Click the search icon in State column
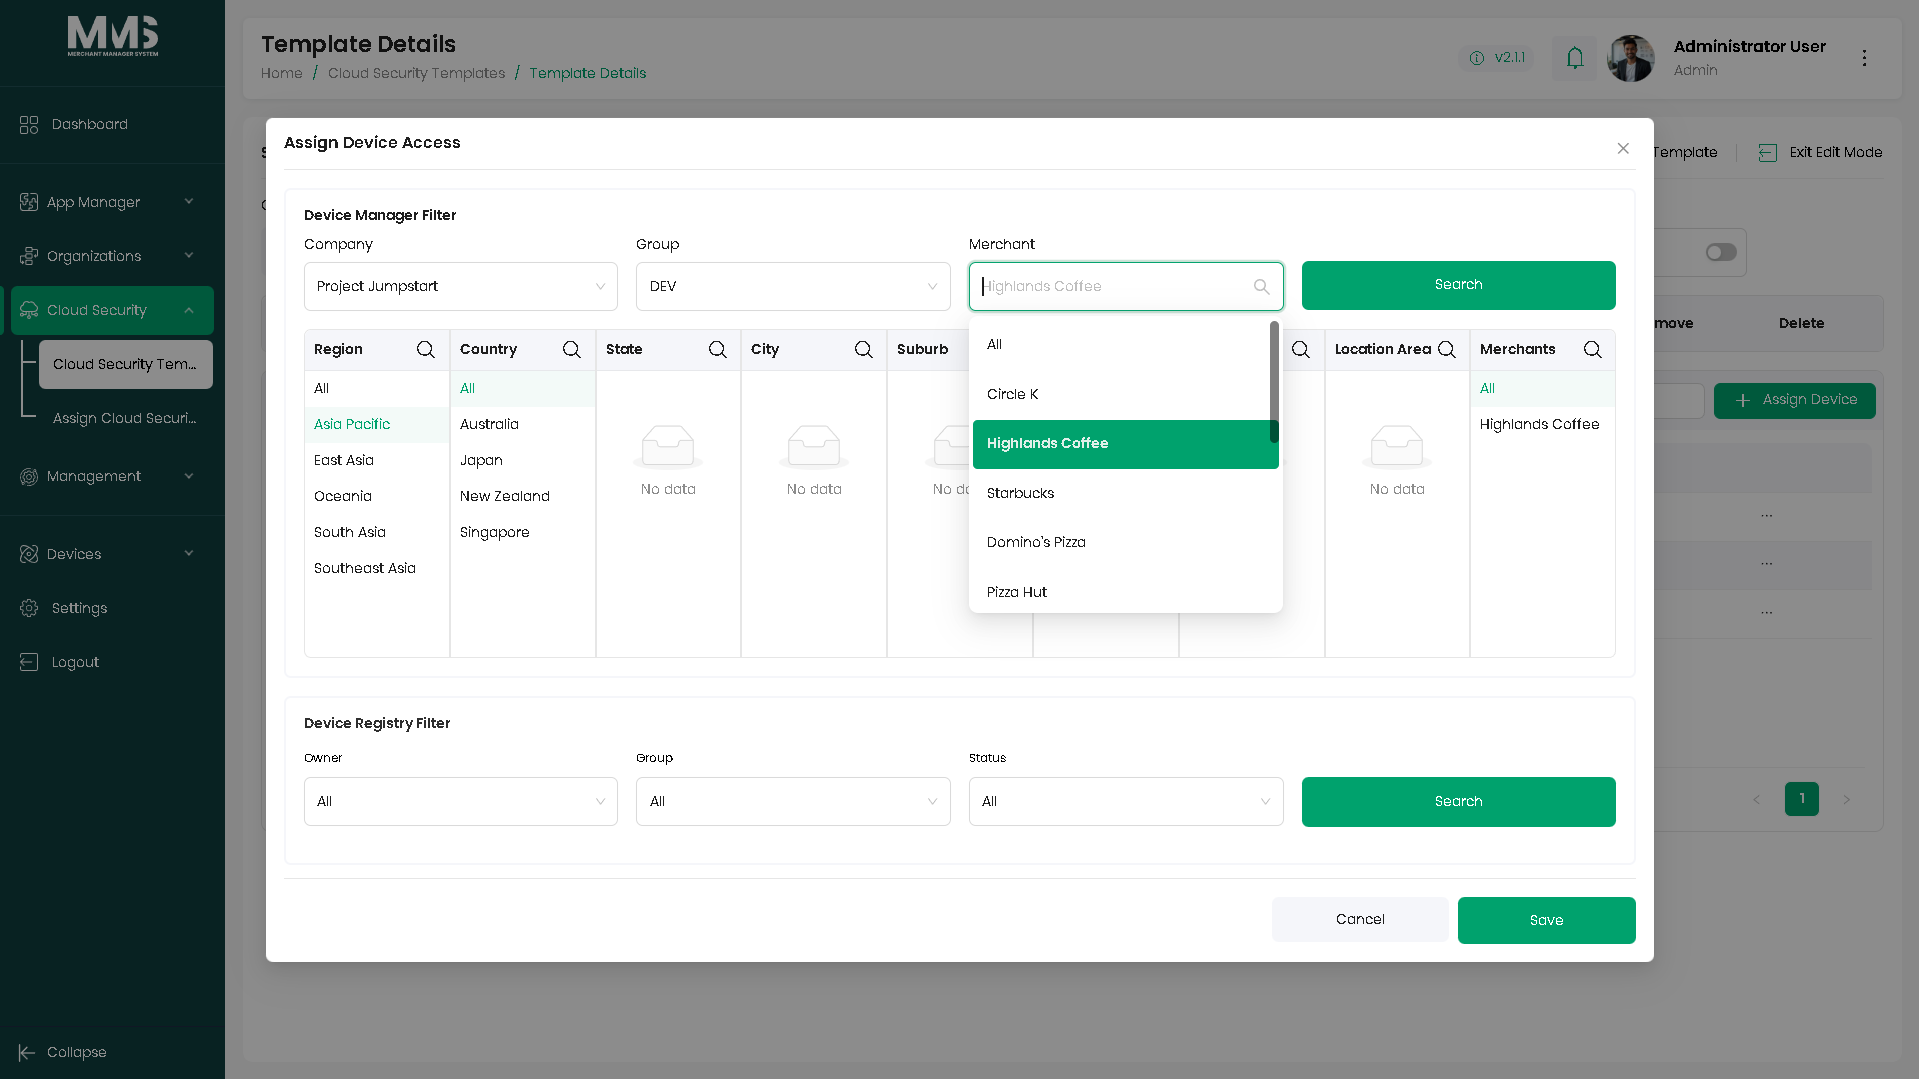Image resolution: width=1919 pixels, height=1079 pixels. [x=717, y=349]
